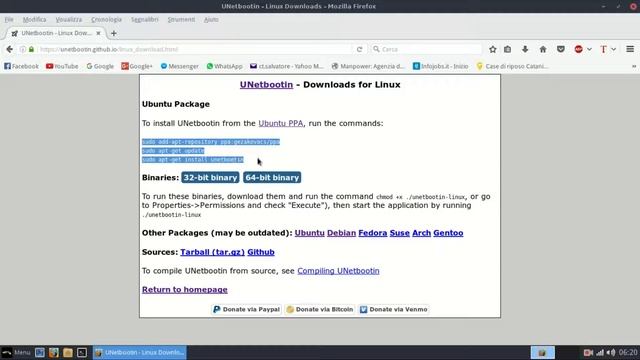Open the YouTube bookmark

(62, 66)
